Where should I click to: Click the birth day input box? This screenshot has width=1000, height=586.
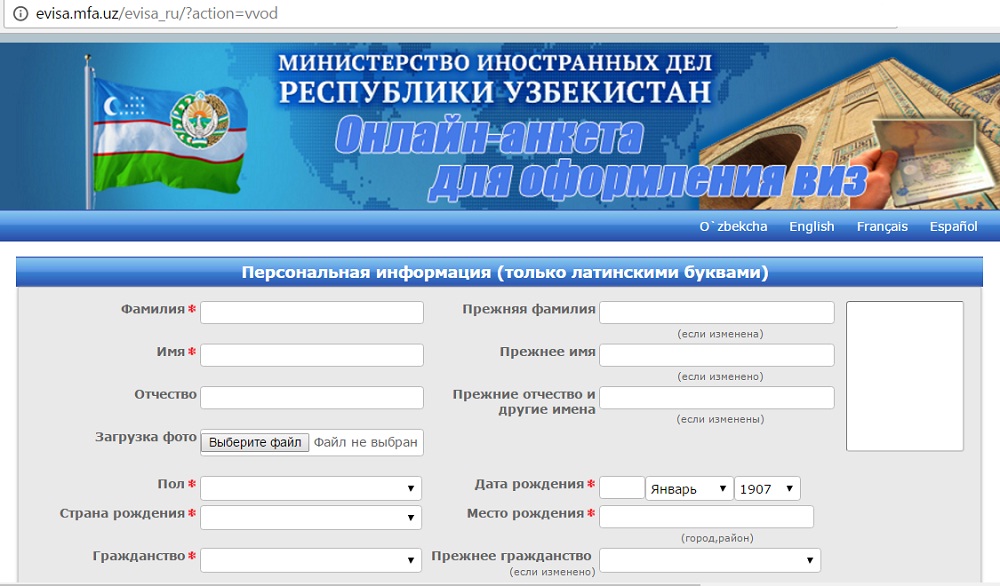pyautogui.click(x=621, y=488)
